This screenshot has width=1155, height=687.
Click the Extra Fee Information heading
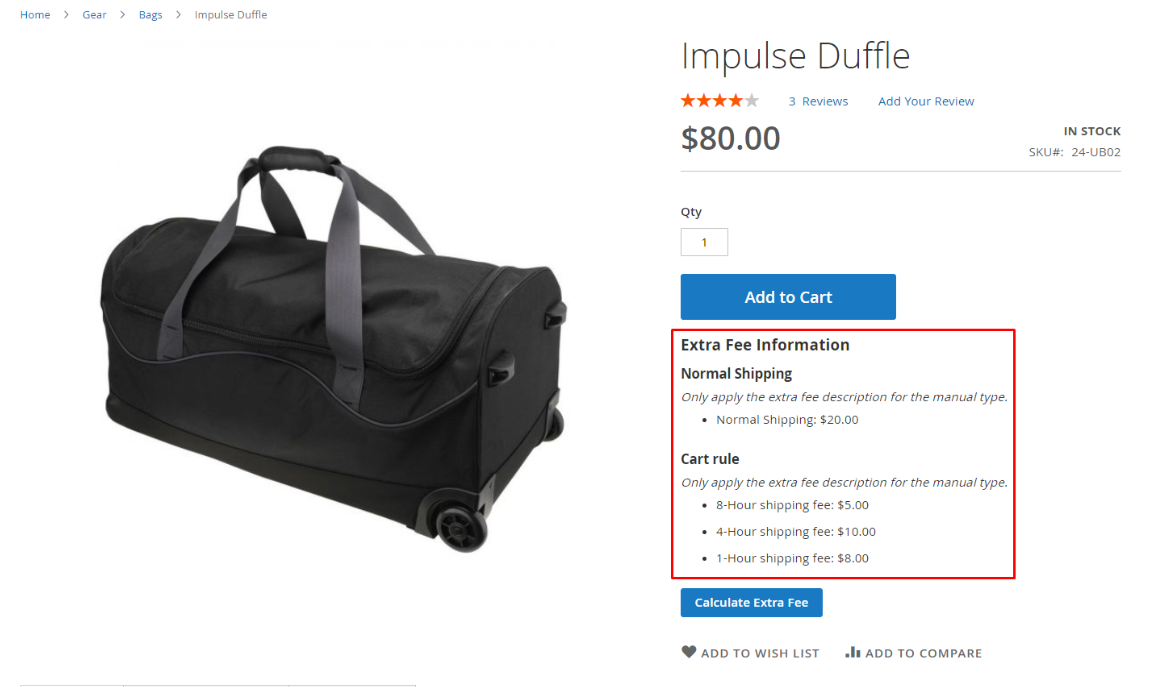click(x=765, y=345)
